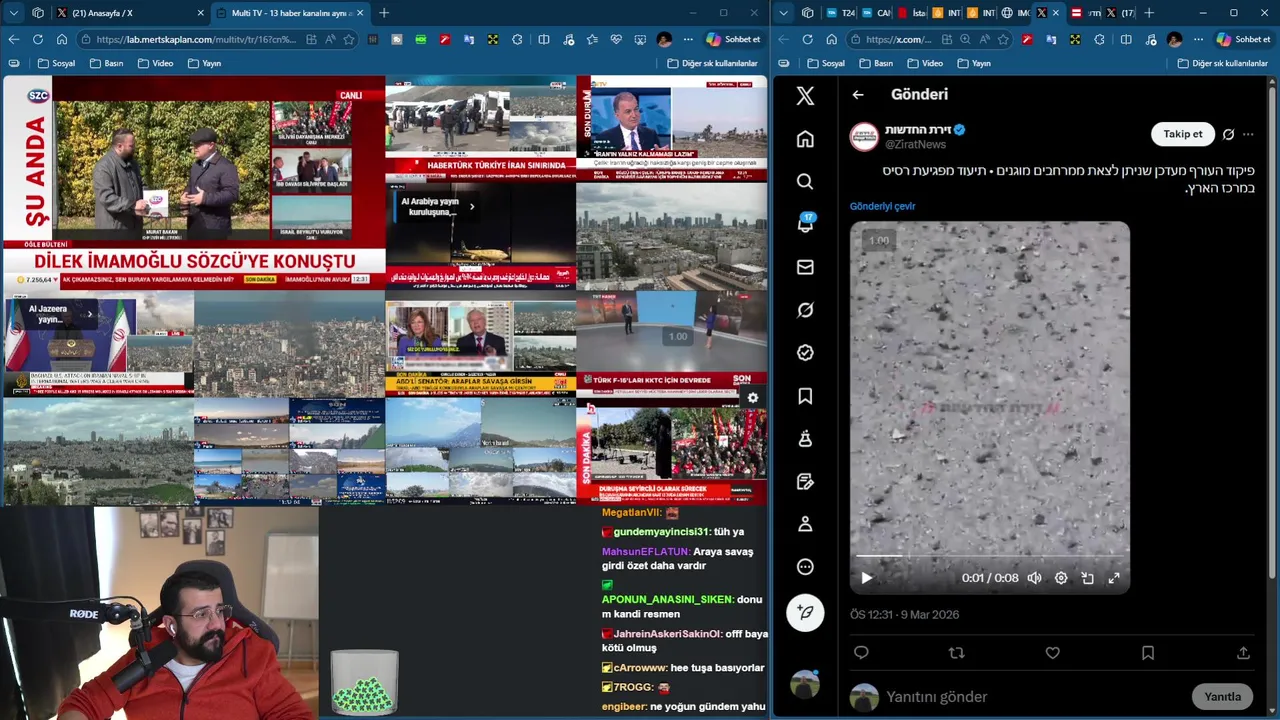Viewport: 1280px width, 720px height.
Task: Open a new tab in the x.com window
Action: 1149,13
